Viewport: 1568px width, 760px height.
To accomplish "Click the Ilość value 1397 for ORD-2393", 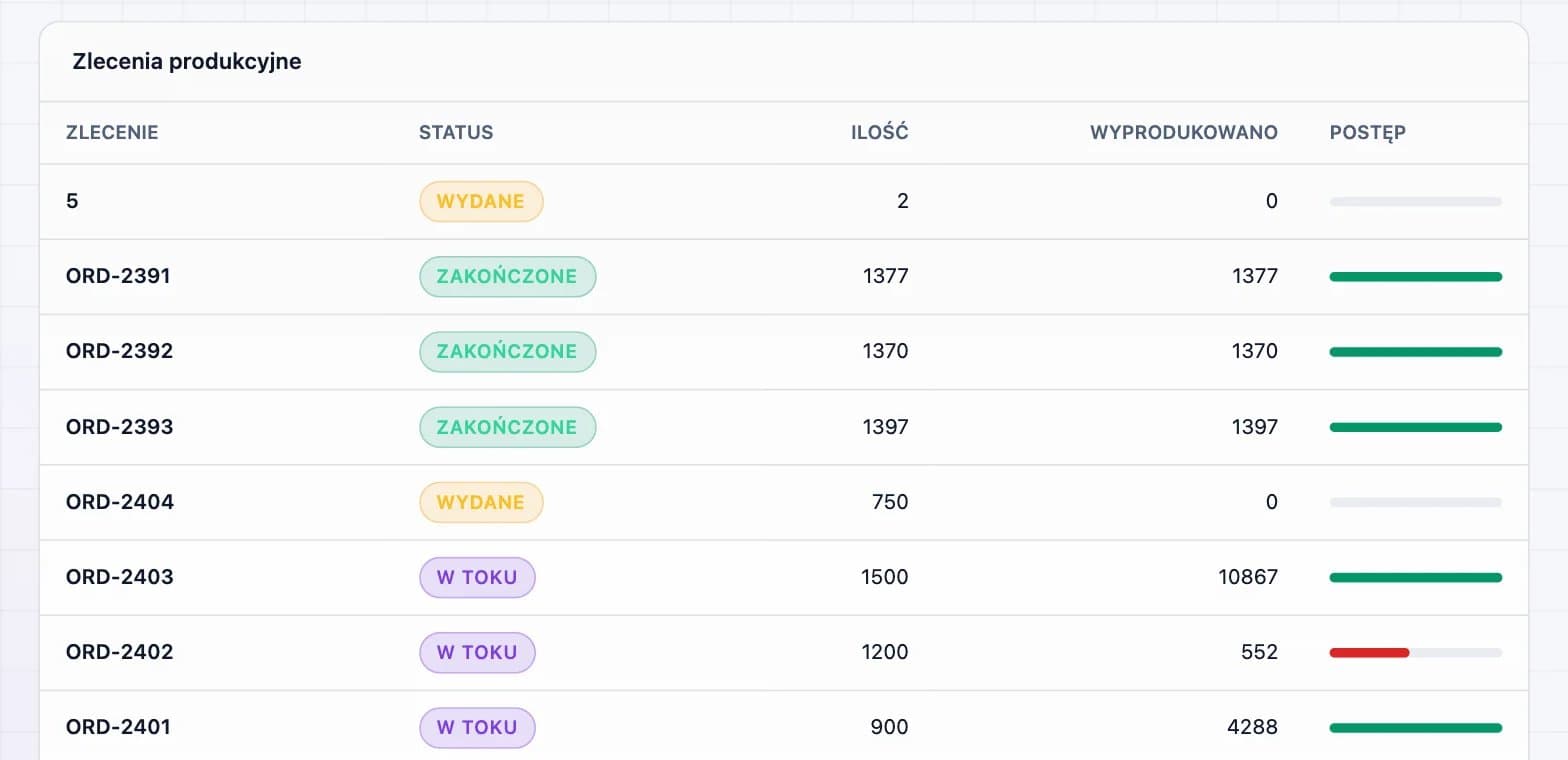I will [x=886, y=427].
